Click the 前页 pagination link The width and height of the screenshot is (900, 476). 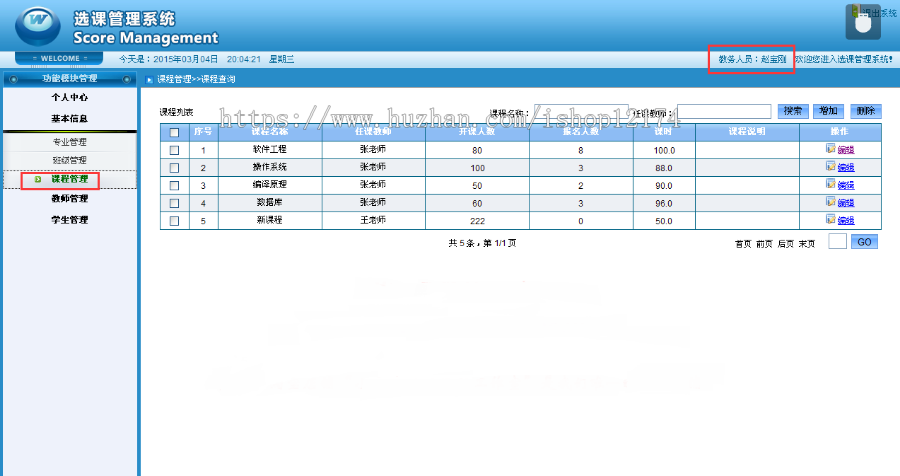pyautogui.click(x=765, y=244)
